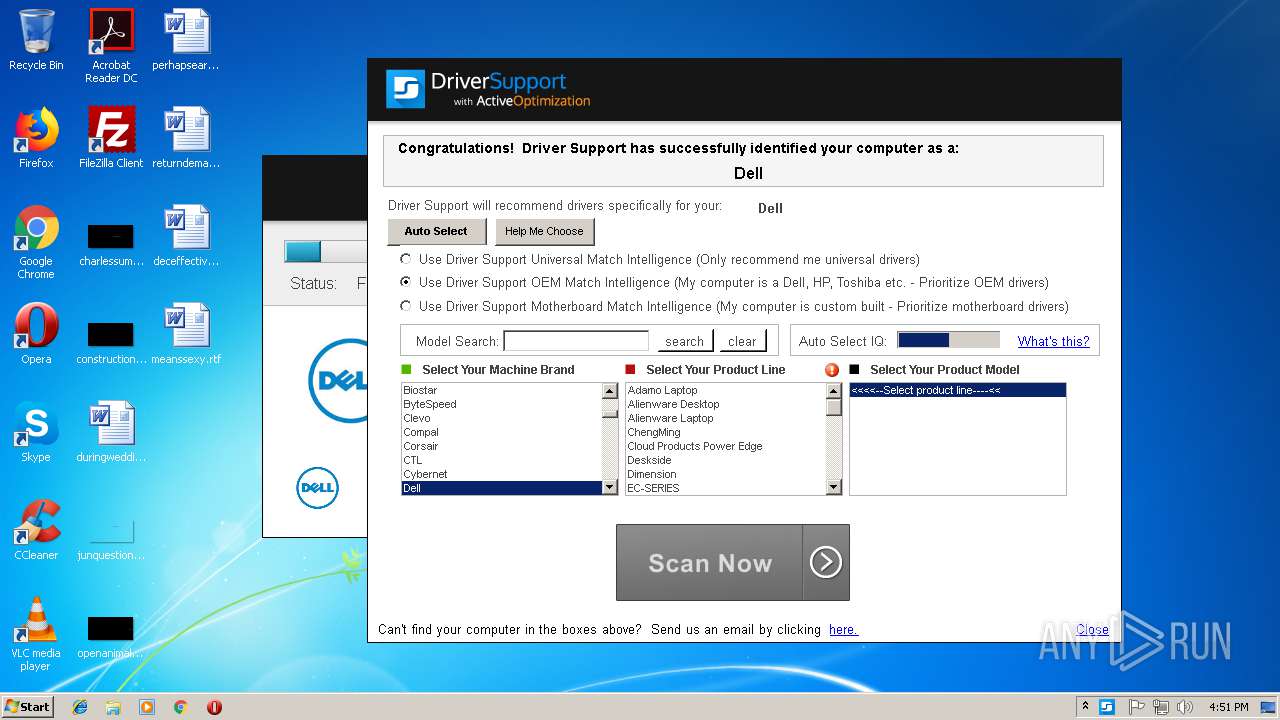Click the arrow icon on Scan Now

[826, 563]
